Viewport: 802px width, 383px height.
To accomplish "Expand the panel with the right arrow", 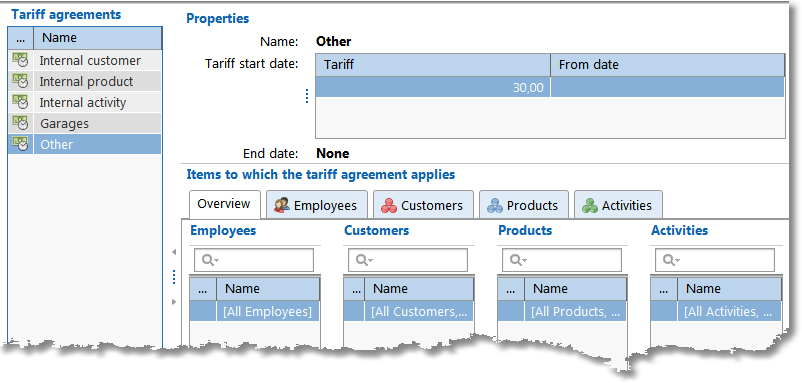I will coord(174,302).
